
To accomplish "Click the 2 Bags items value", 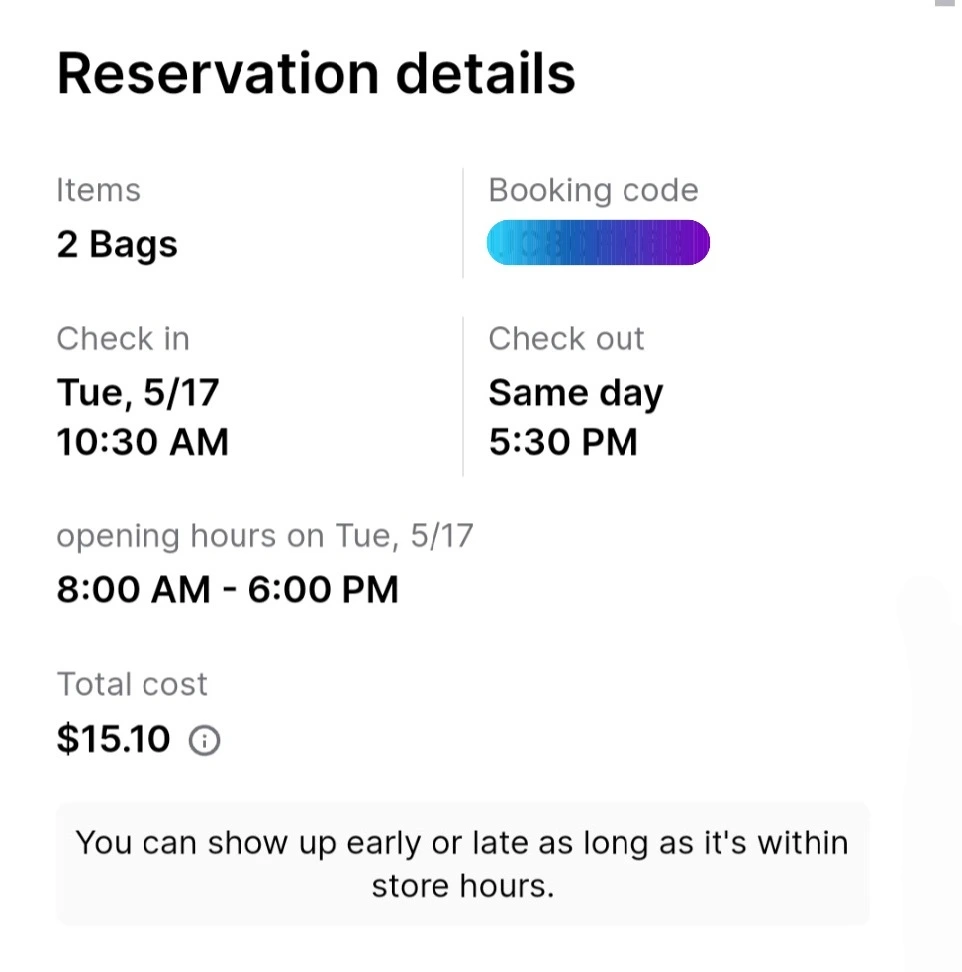I will (x=117, y=245).
